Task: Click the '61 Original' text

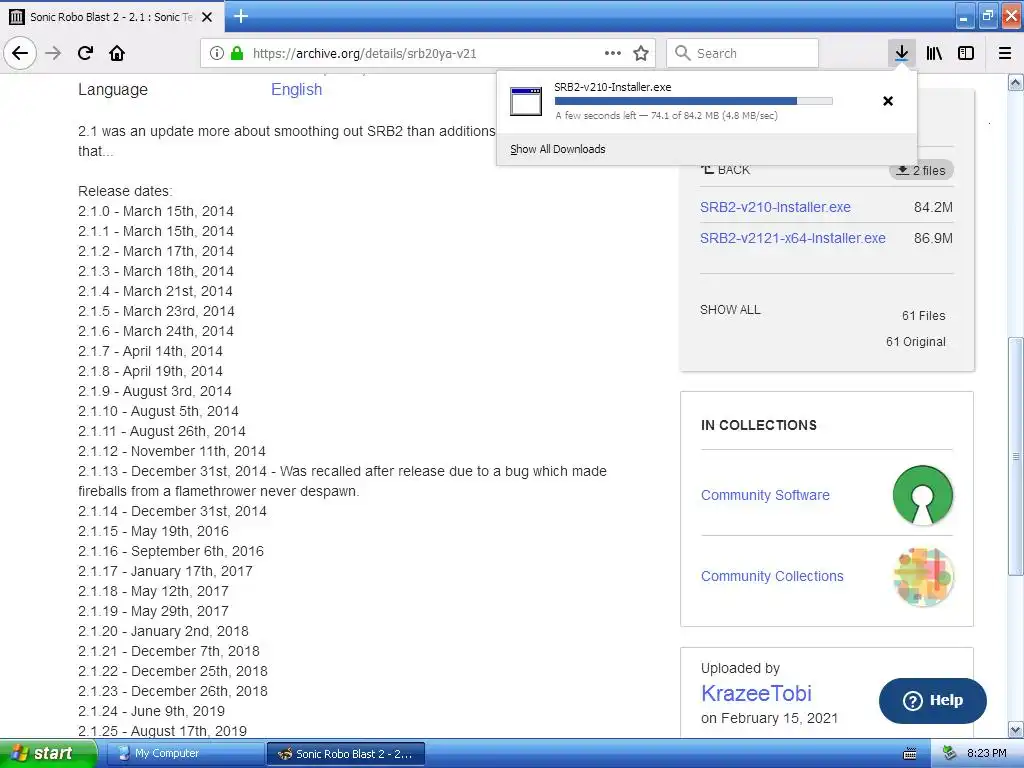Action: [916, 342]
